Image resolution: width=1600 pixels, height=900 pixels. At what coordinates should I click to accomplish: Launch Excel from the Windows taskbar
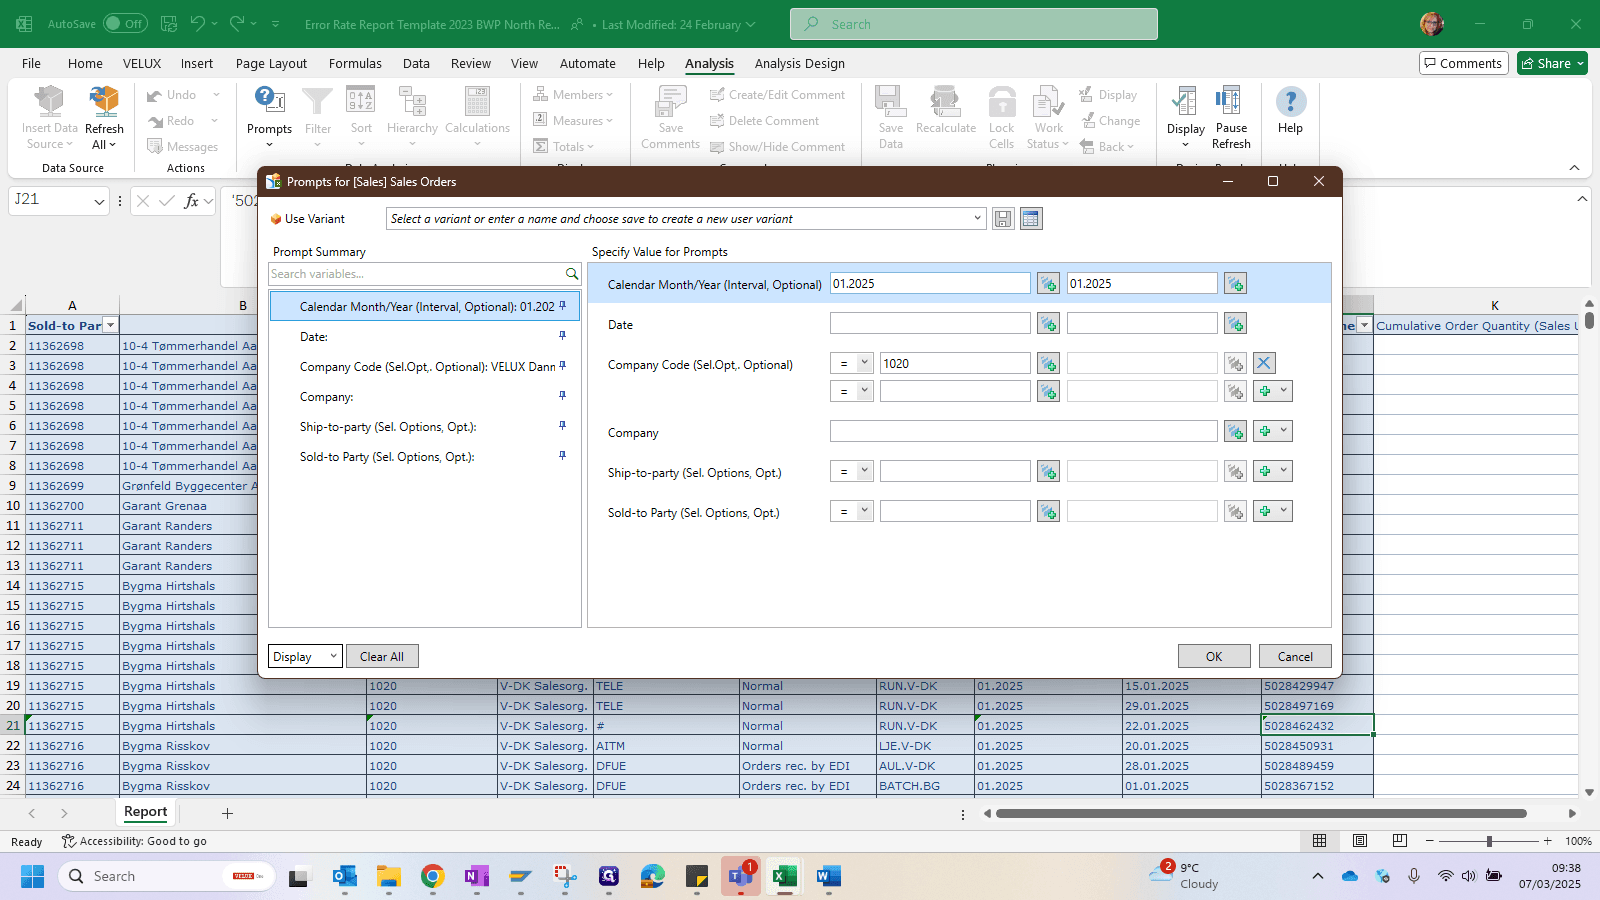point(784,876)
